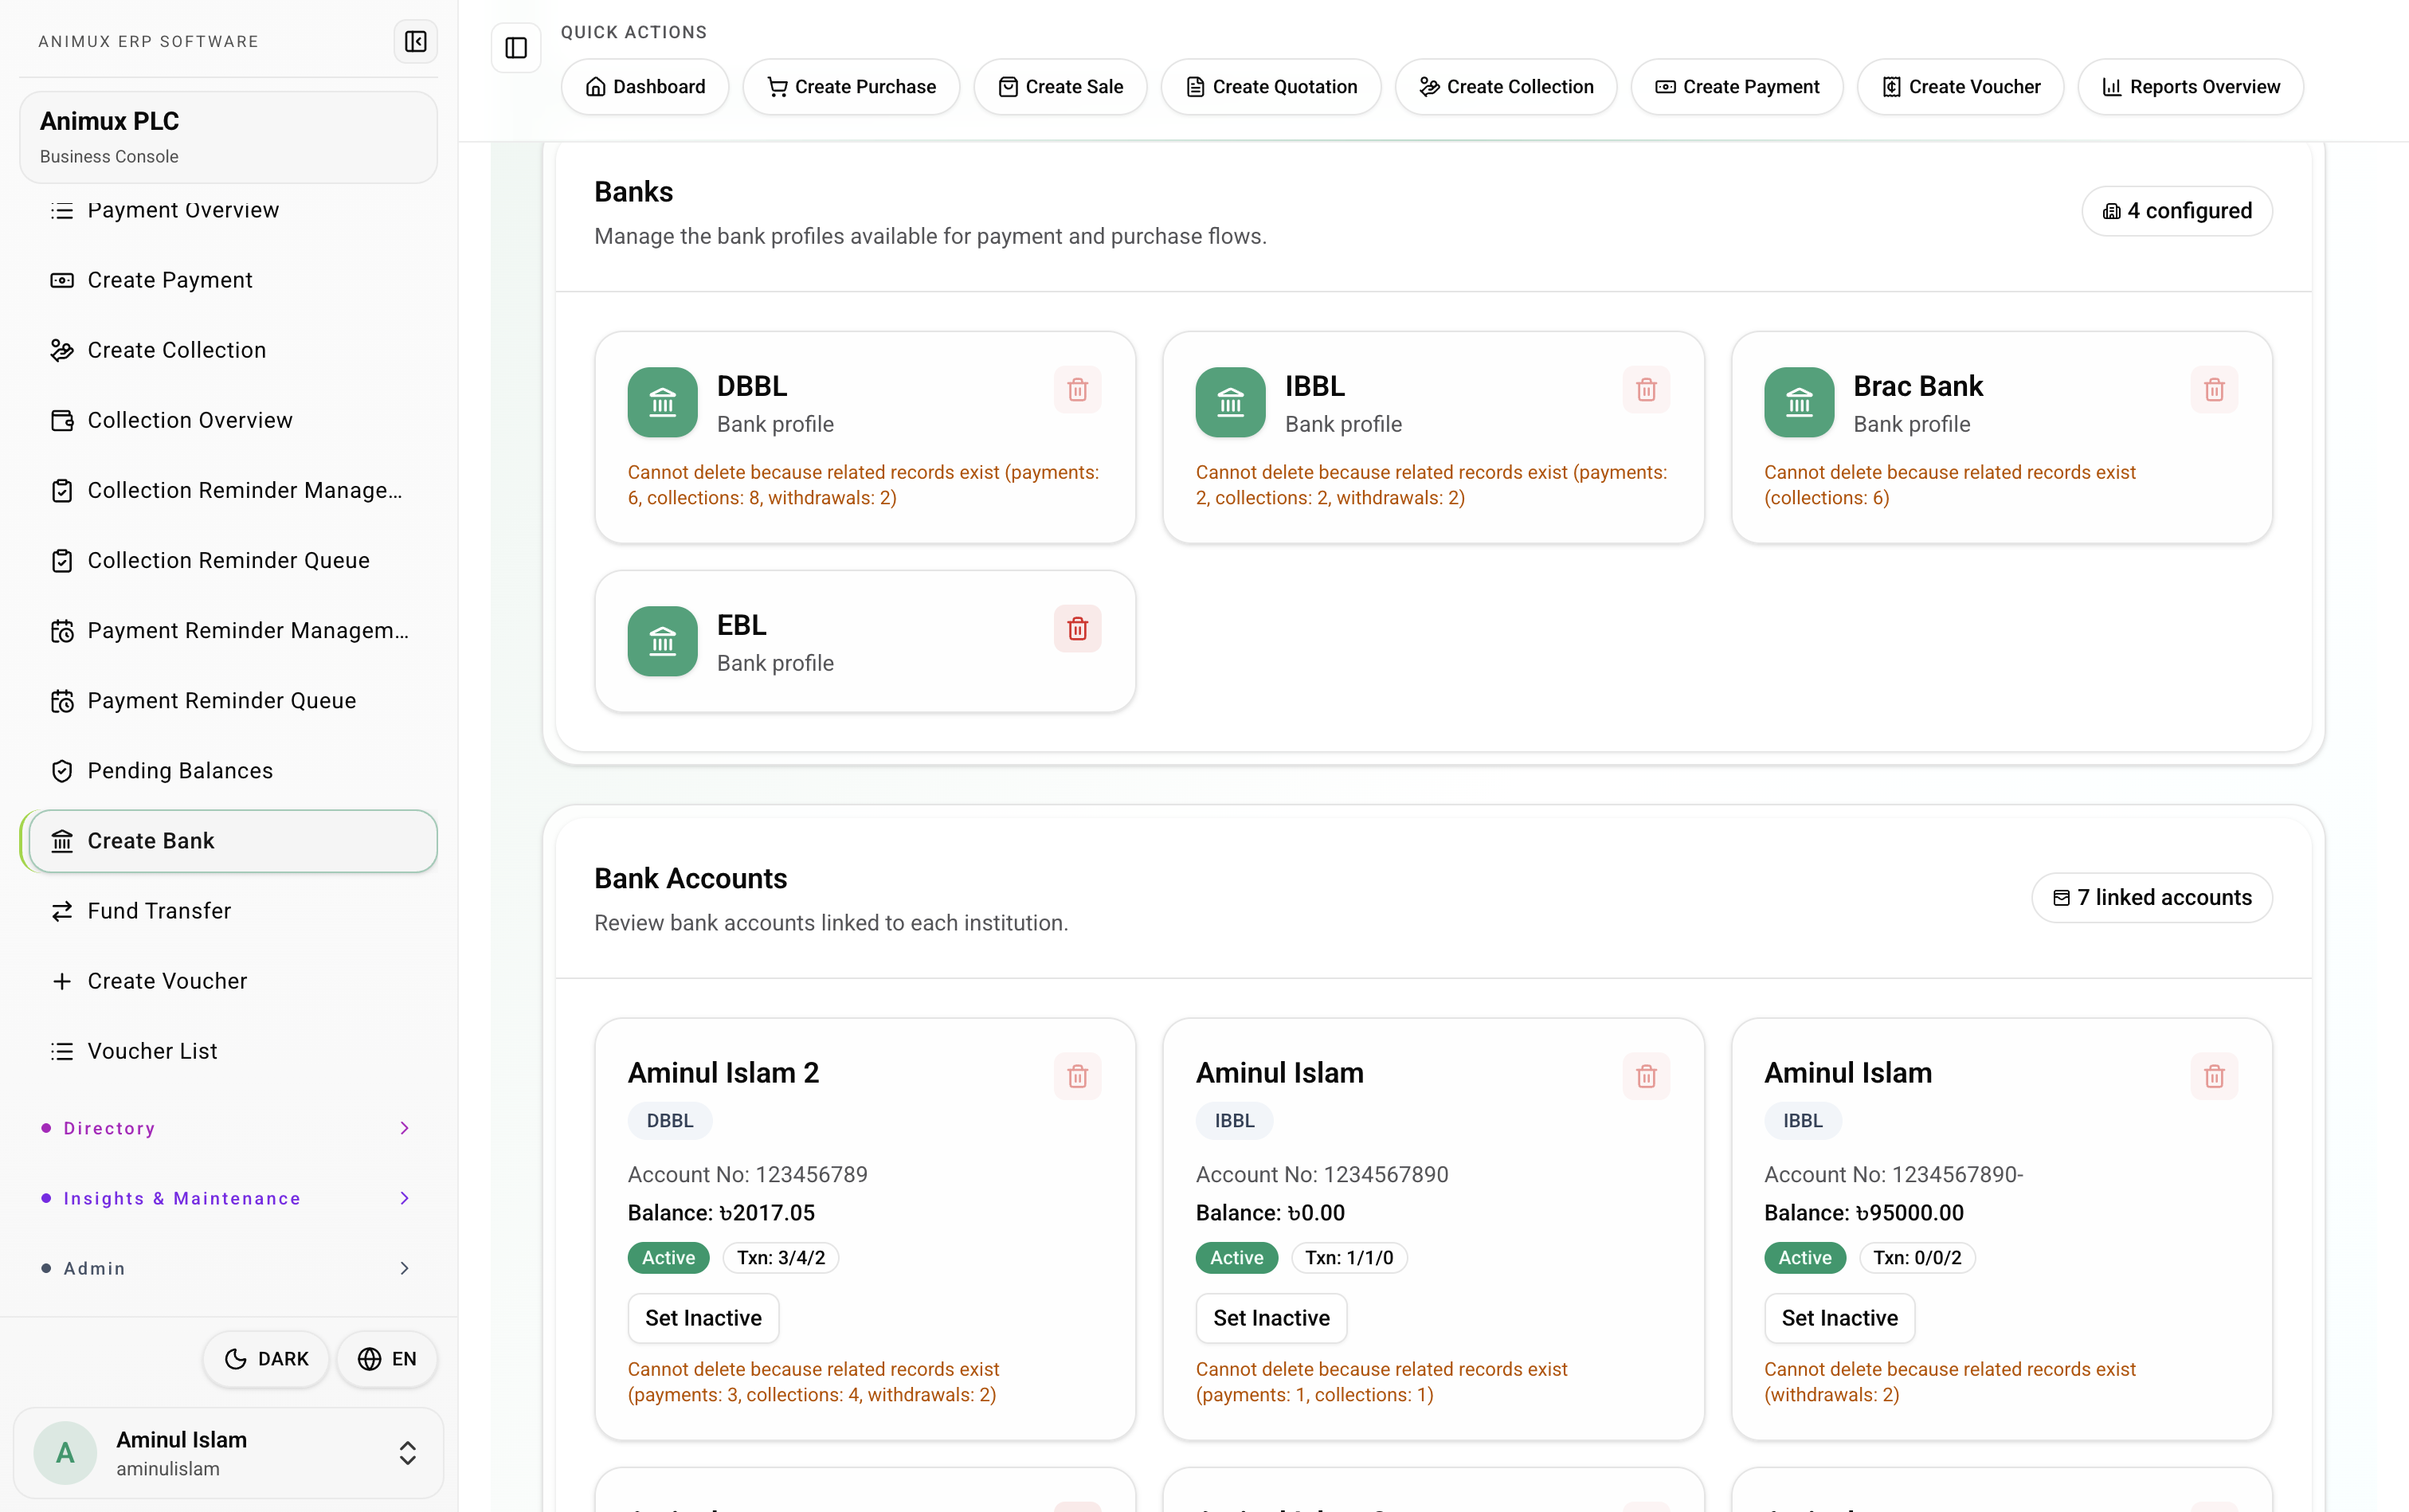Delete the EBL bank profile

(1077, 628)
